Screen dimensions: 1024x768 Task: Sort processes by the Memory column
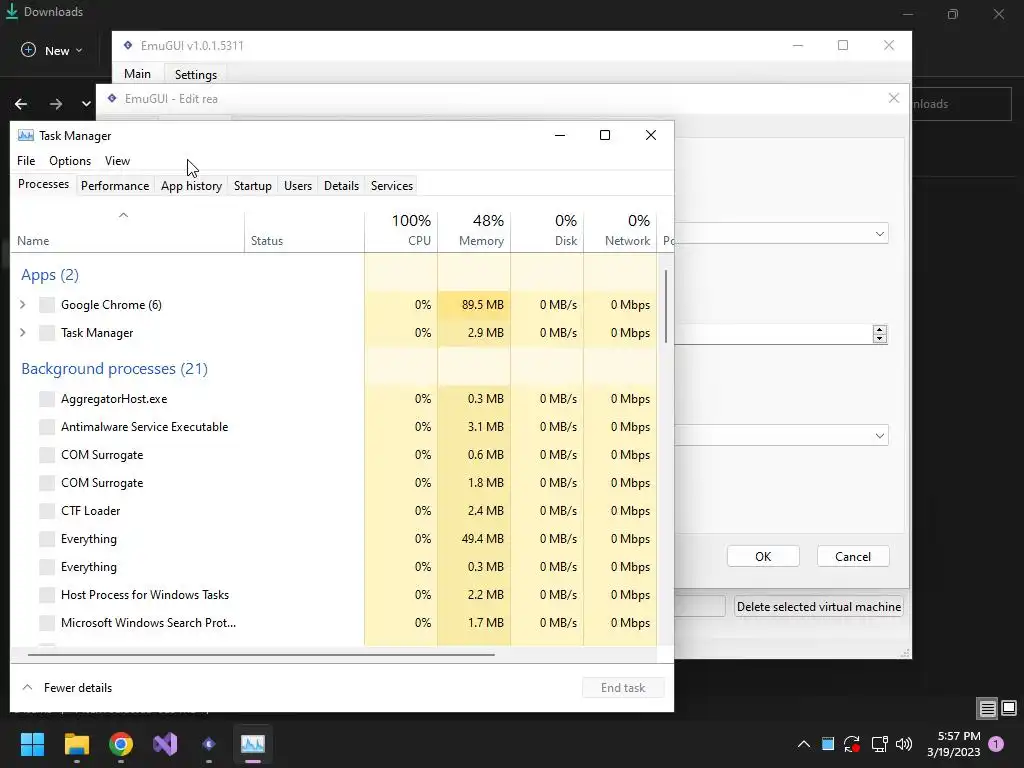click(474, 231)
